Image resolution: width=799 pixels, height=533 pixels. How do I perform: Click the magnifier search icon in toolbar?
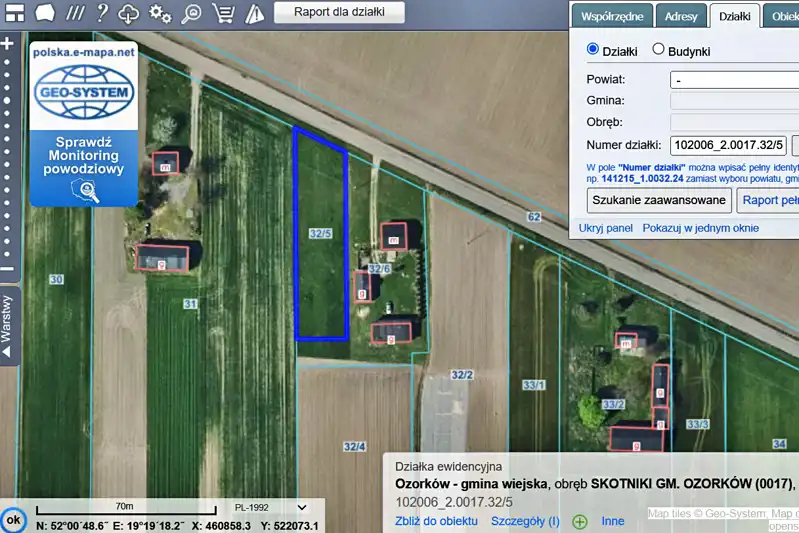(191, 13)
